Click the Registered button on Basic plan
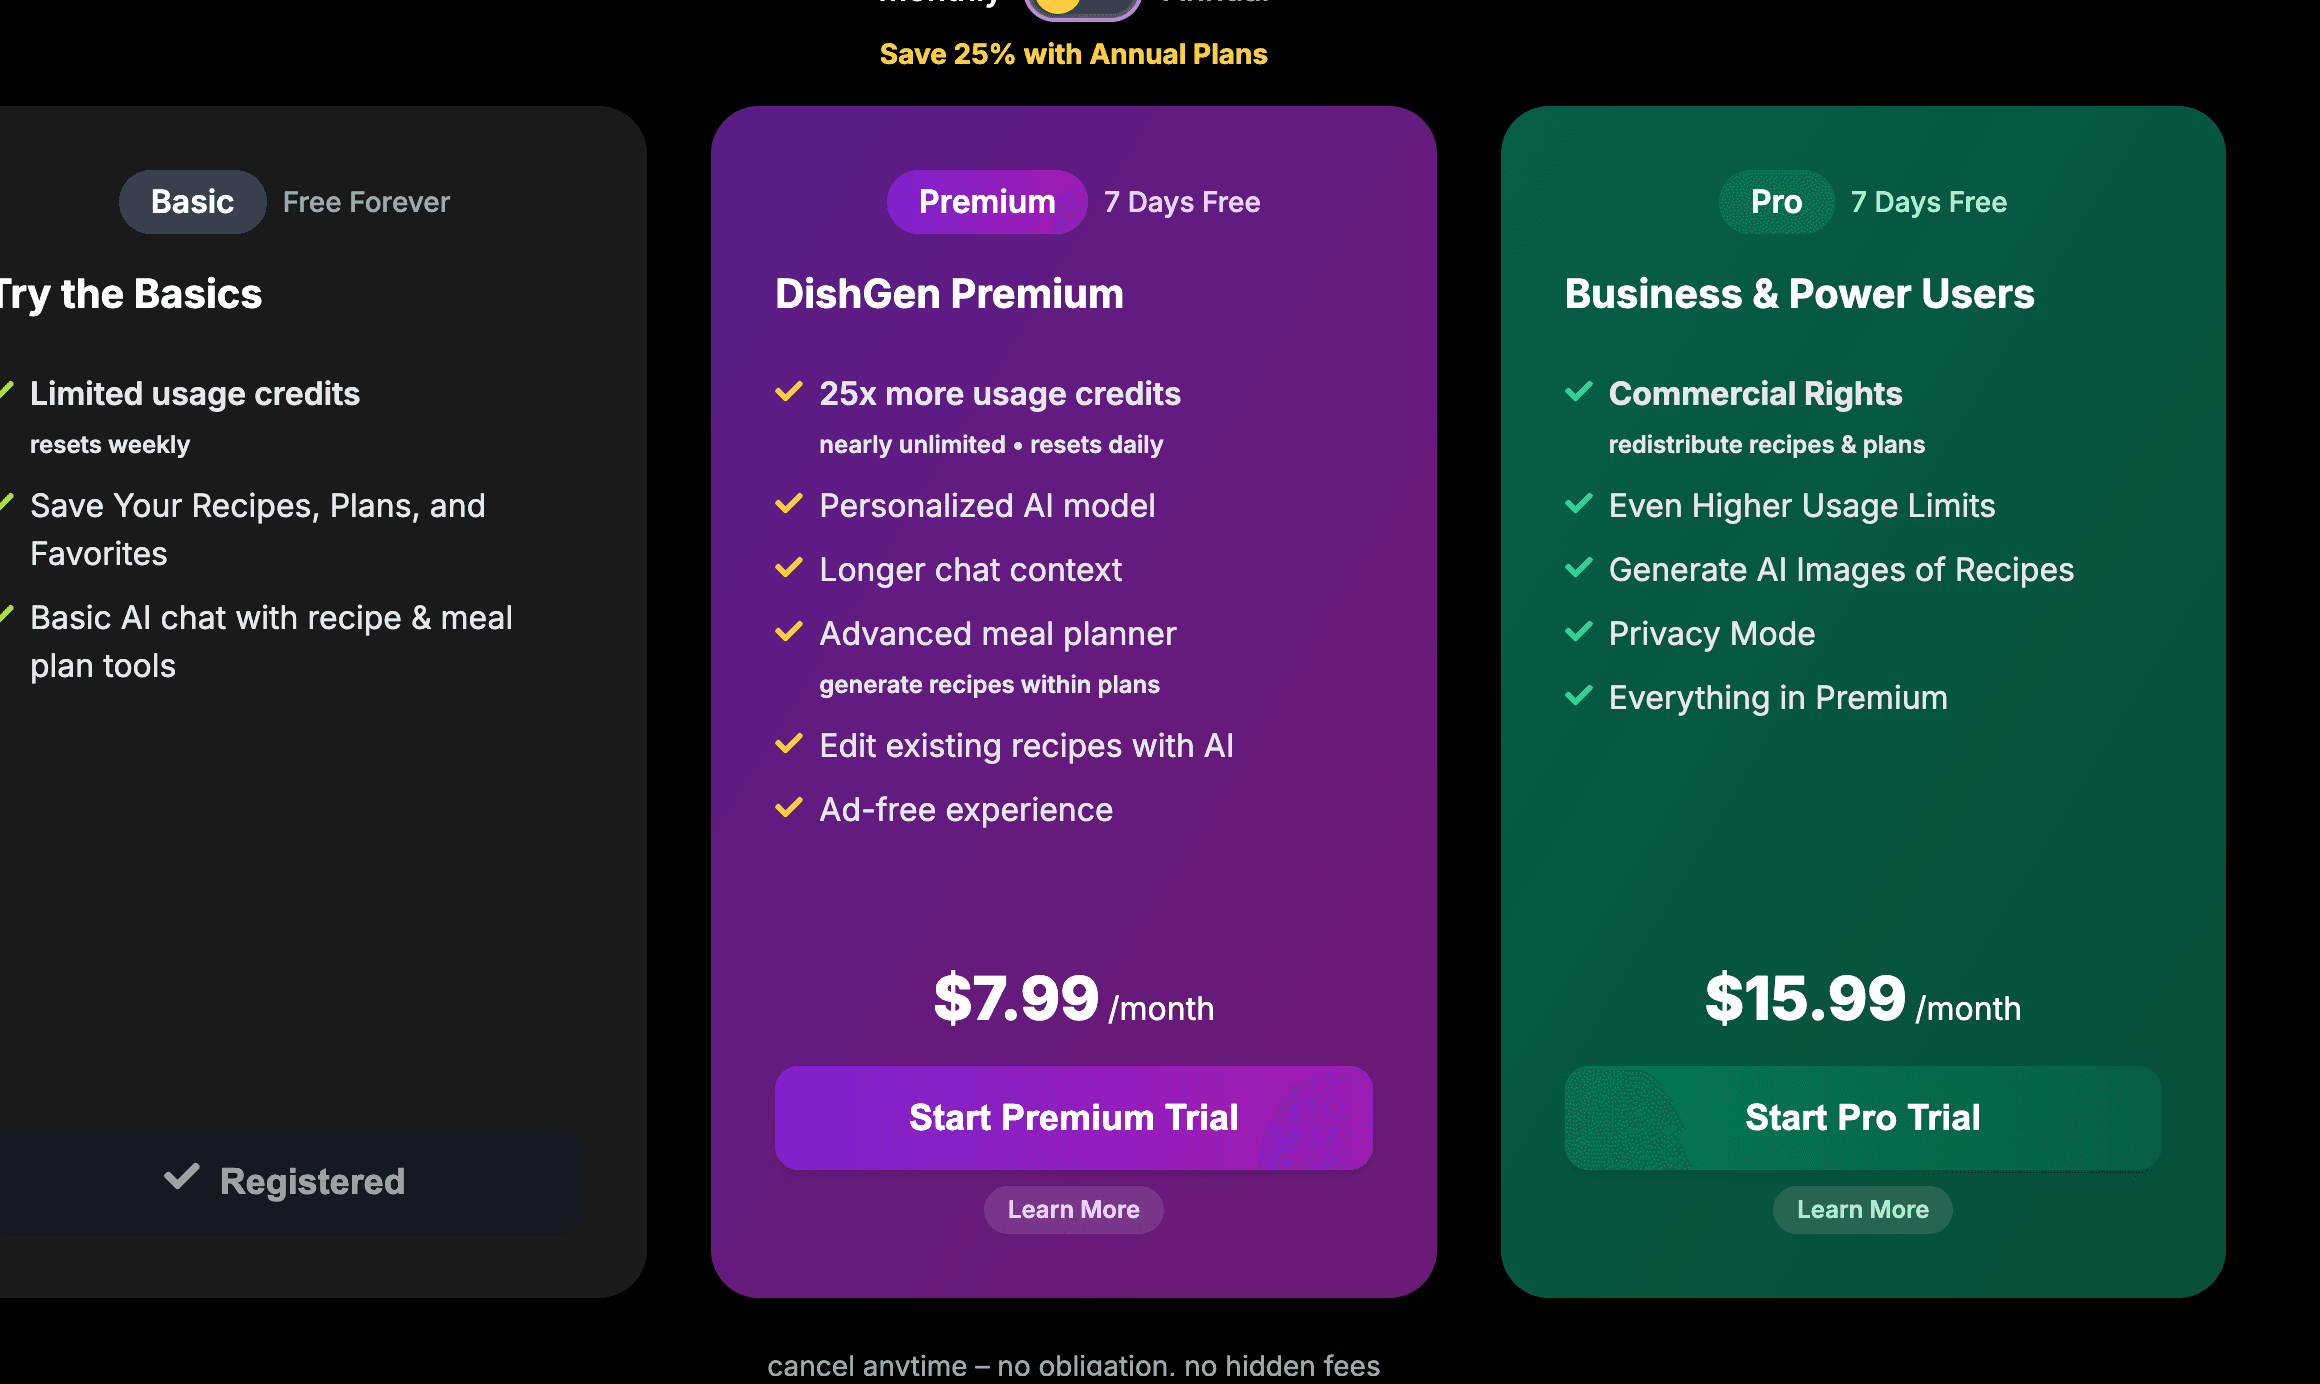The width and height of the screenshot is (2320, 1384). [285, 1181]
